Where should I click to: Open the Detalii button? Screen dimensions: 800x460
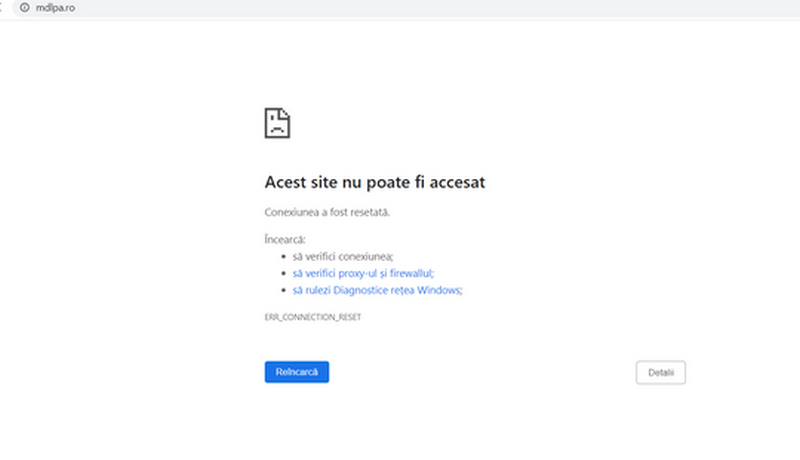click(660, 372)
